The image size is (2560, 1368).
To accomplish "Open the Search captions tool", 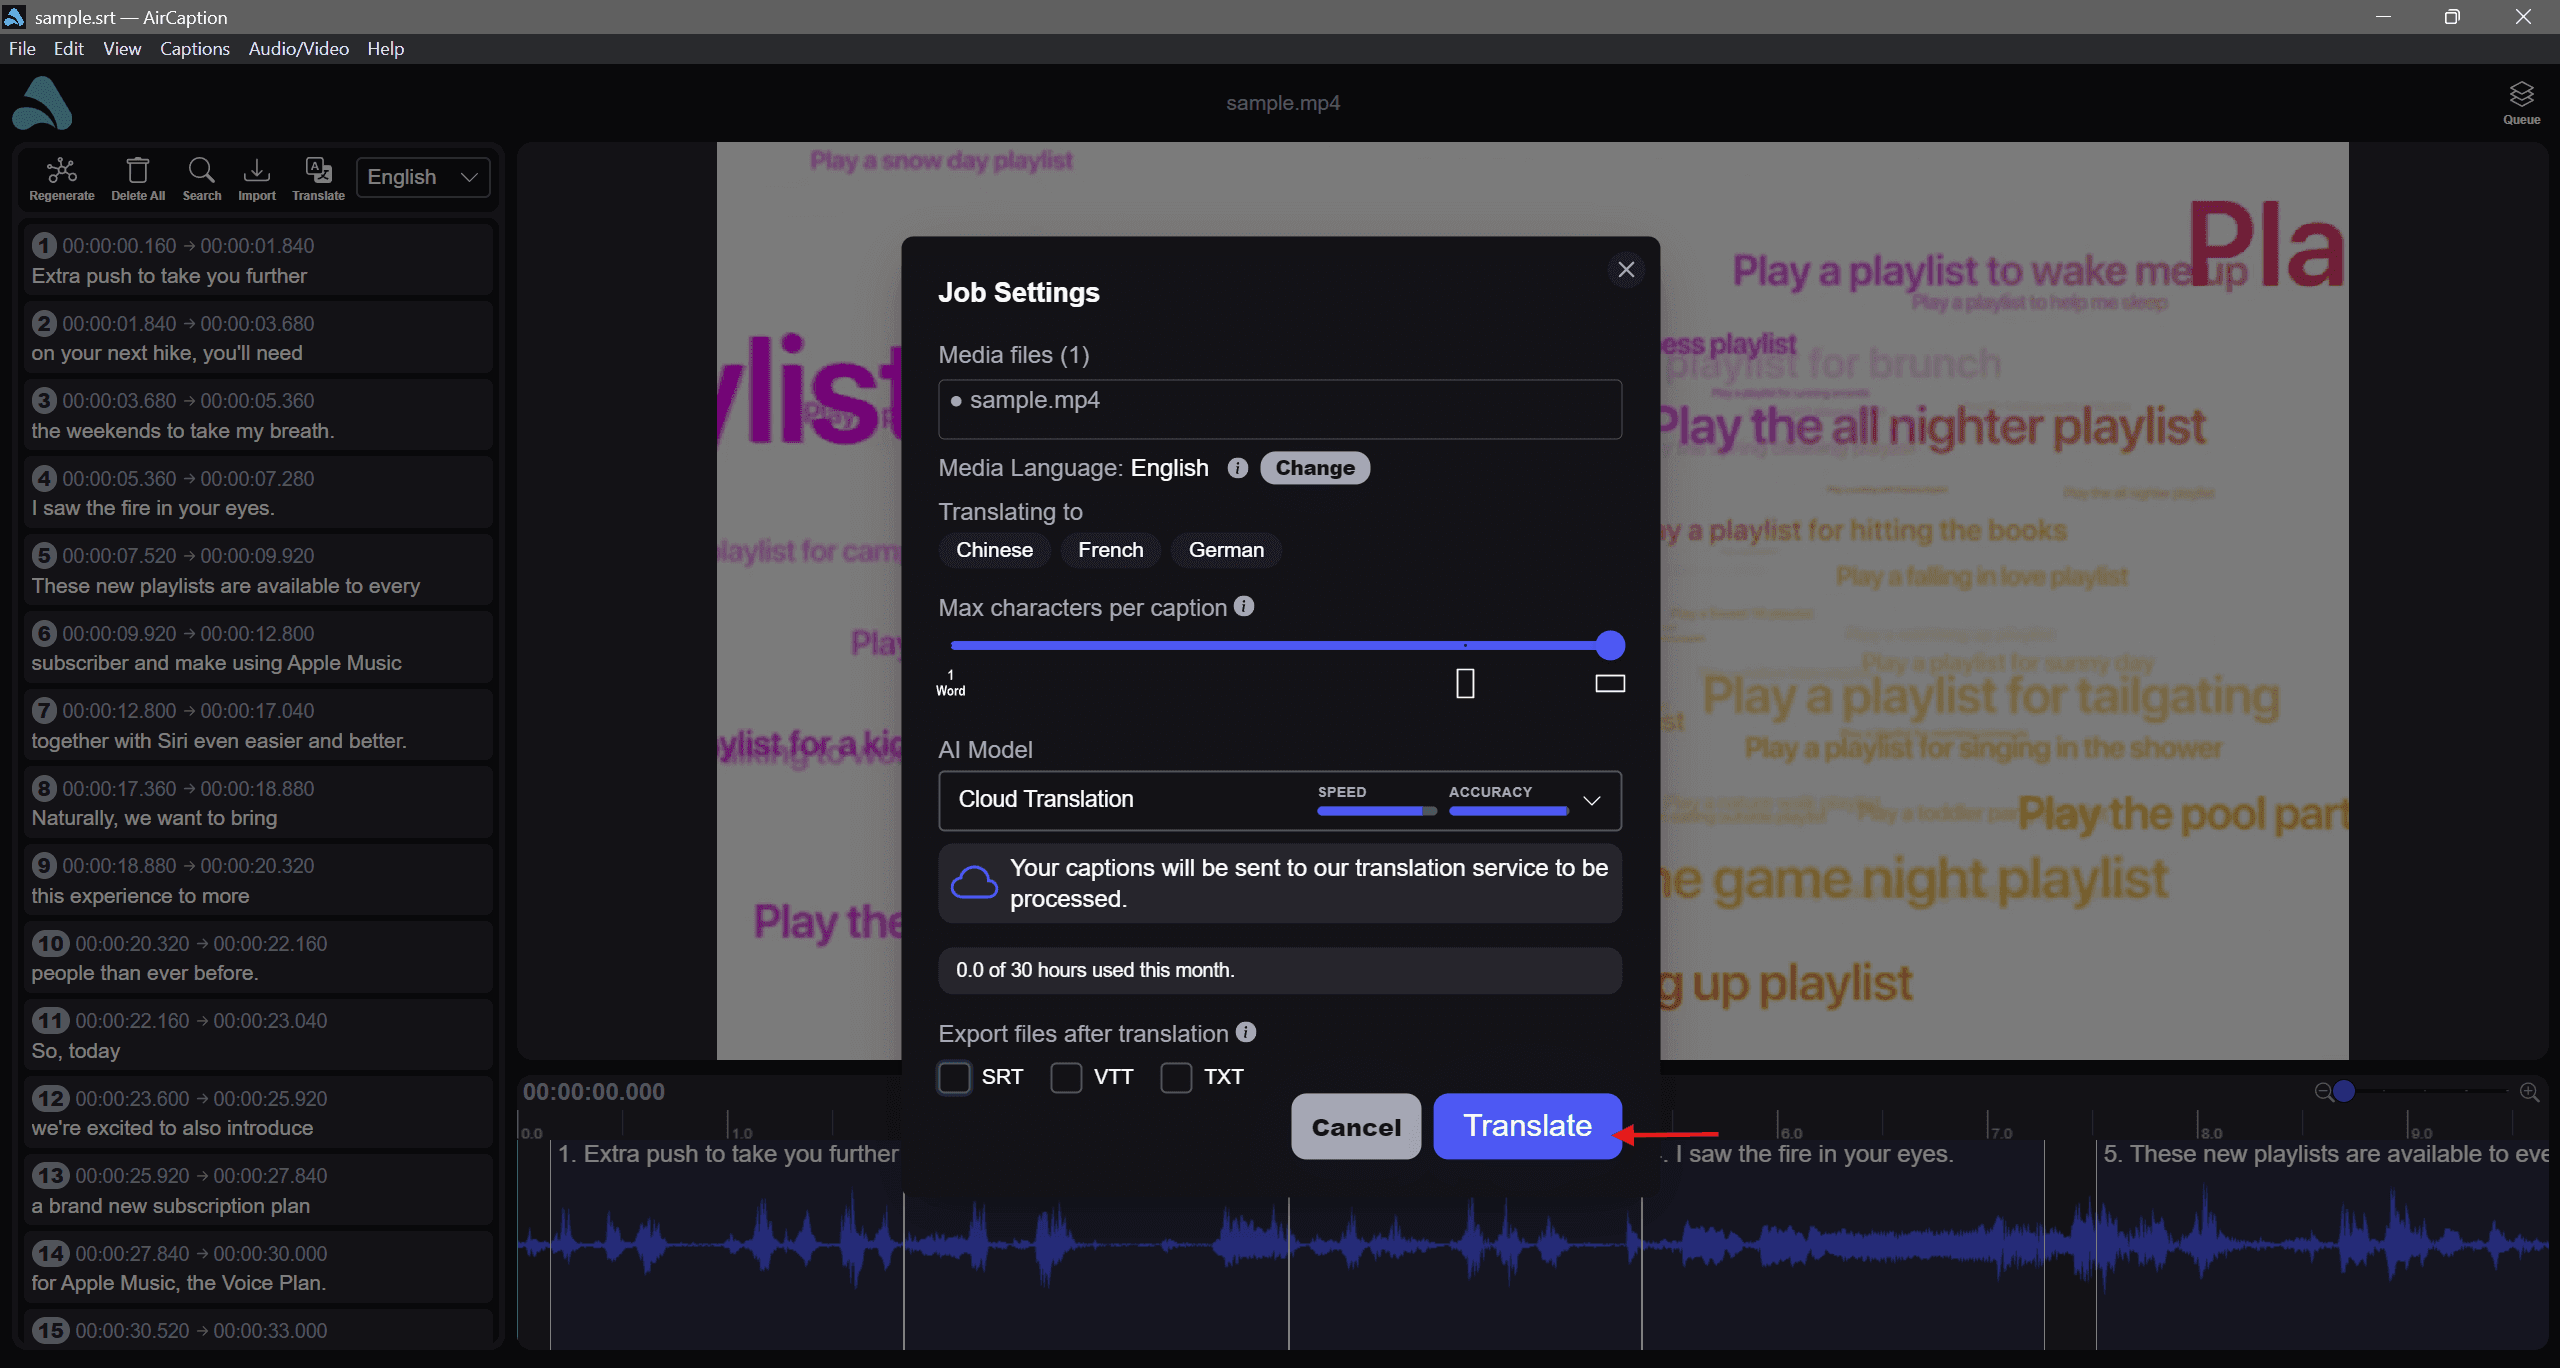I will point(201,179).
